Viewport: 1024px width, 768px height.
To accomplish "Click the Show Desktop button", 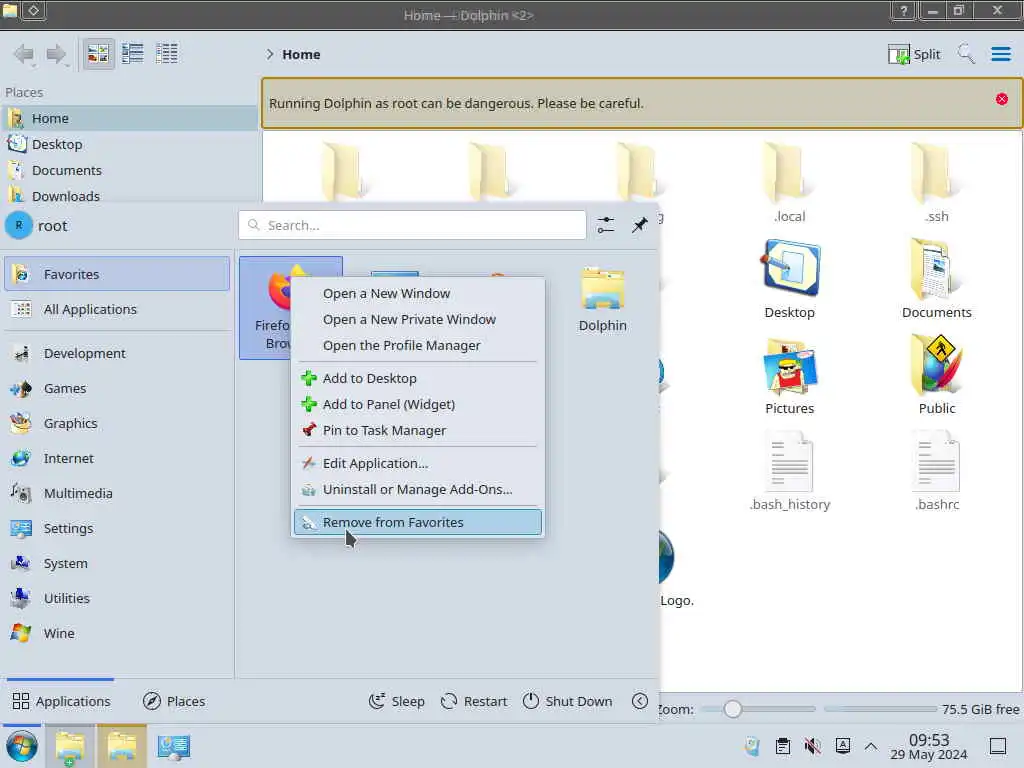I will 997,746.
